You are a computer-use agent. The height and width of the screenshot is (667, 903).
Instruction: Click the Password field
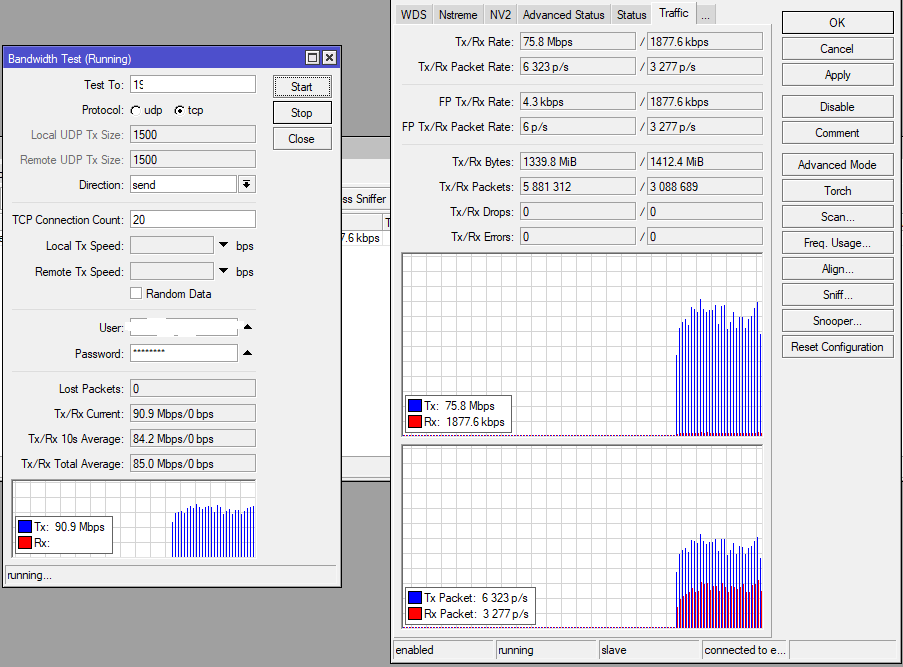[x=184, y=353]
